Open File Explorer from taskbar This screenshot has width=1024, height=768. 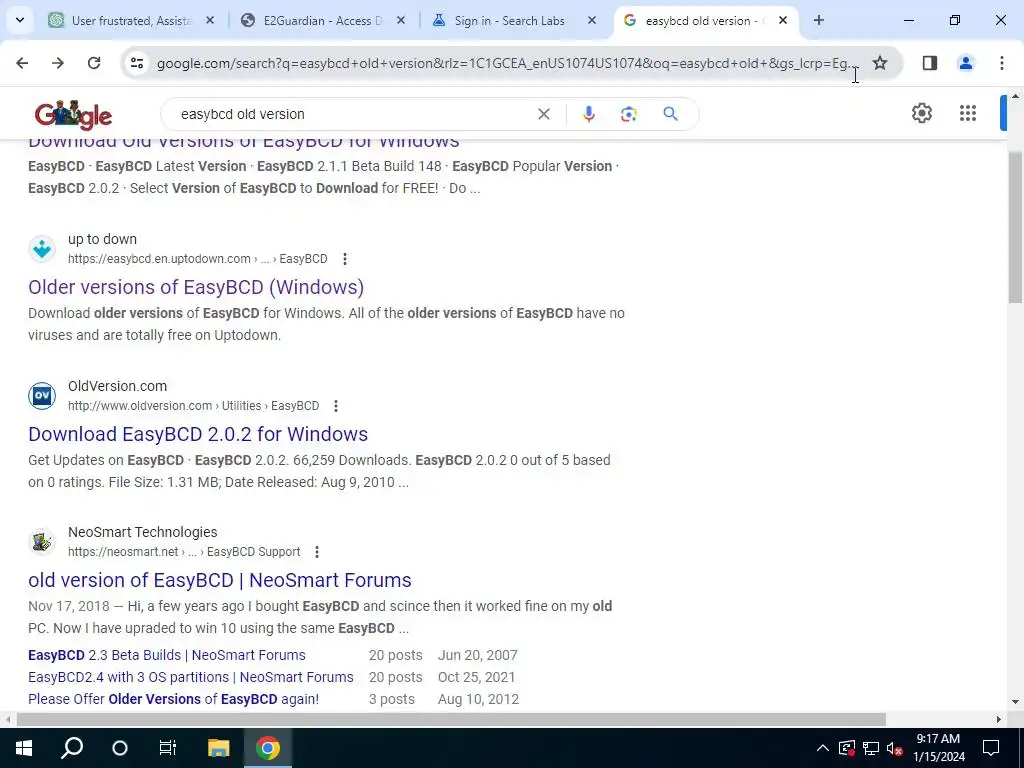click(x=218, y=748)
